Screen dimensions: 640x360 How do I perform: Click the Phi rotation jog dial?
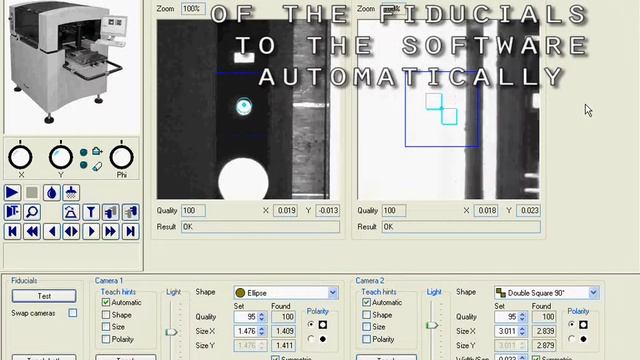pyautogui.click(x=121, y=157)
